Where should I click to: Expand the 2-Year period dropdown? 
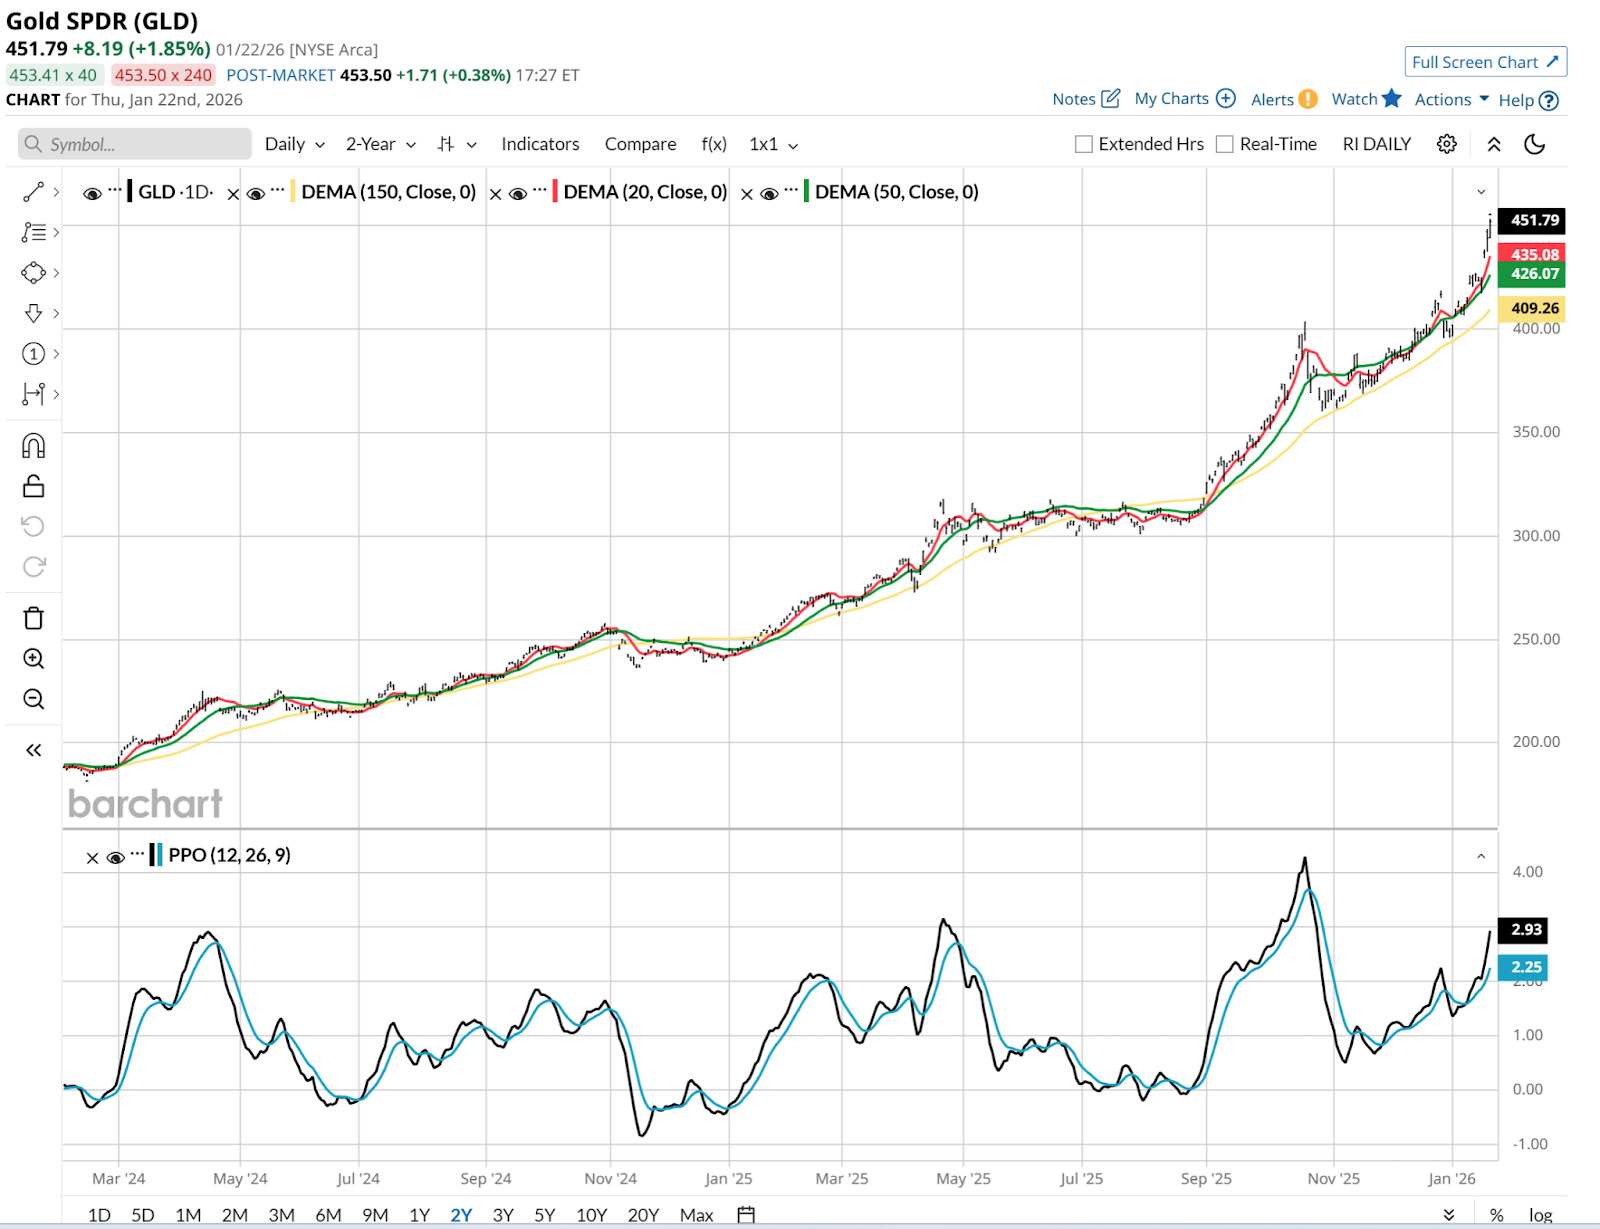click(380, 144)
